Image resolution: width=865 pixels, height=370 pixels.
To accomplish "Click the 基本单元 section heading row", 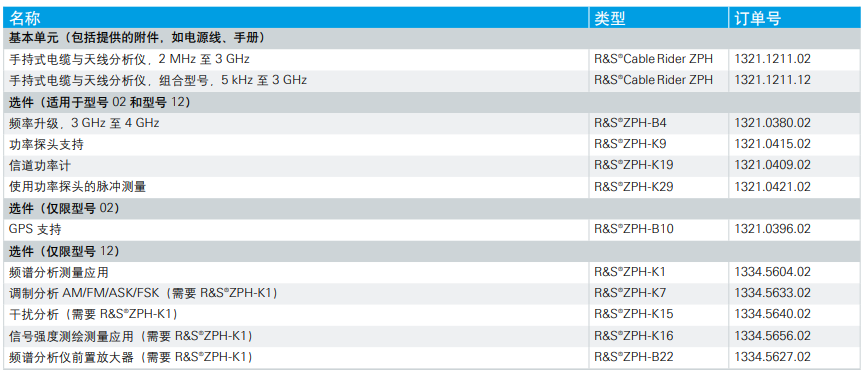I will tap(432, 37).
